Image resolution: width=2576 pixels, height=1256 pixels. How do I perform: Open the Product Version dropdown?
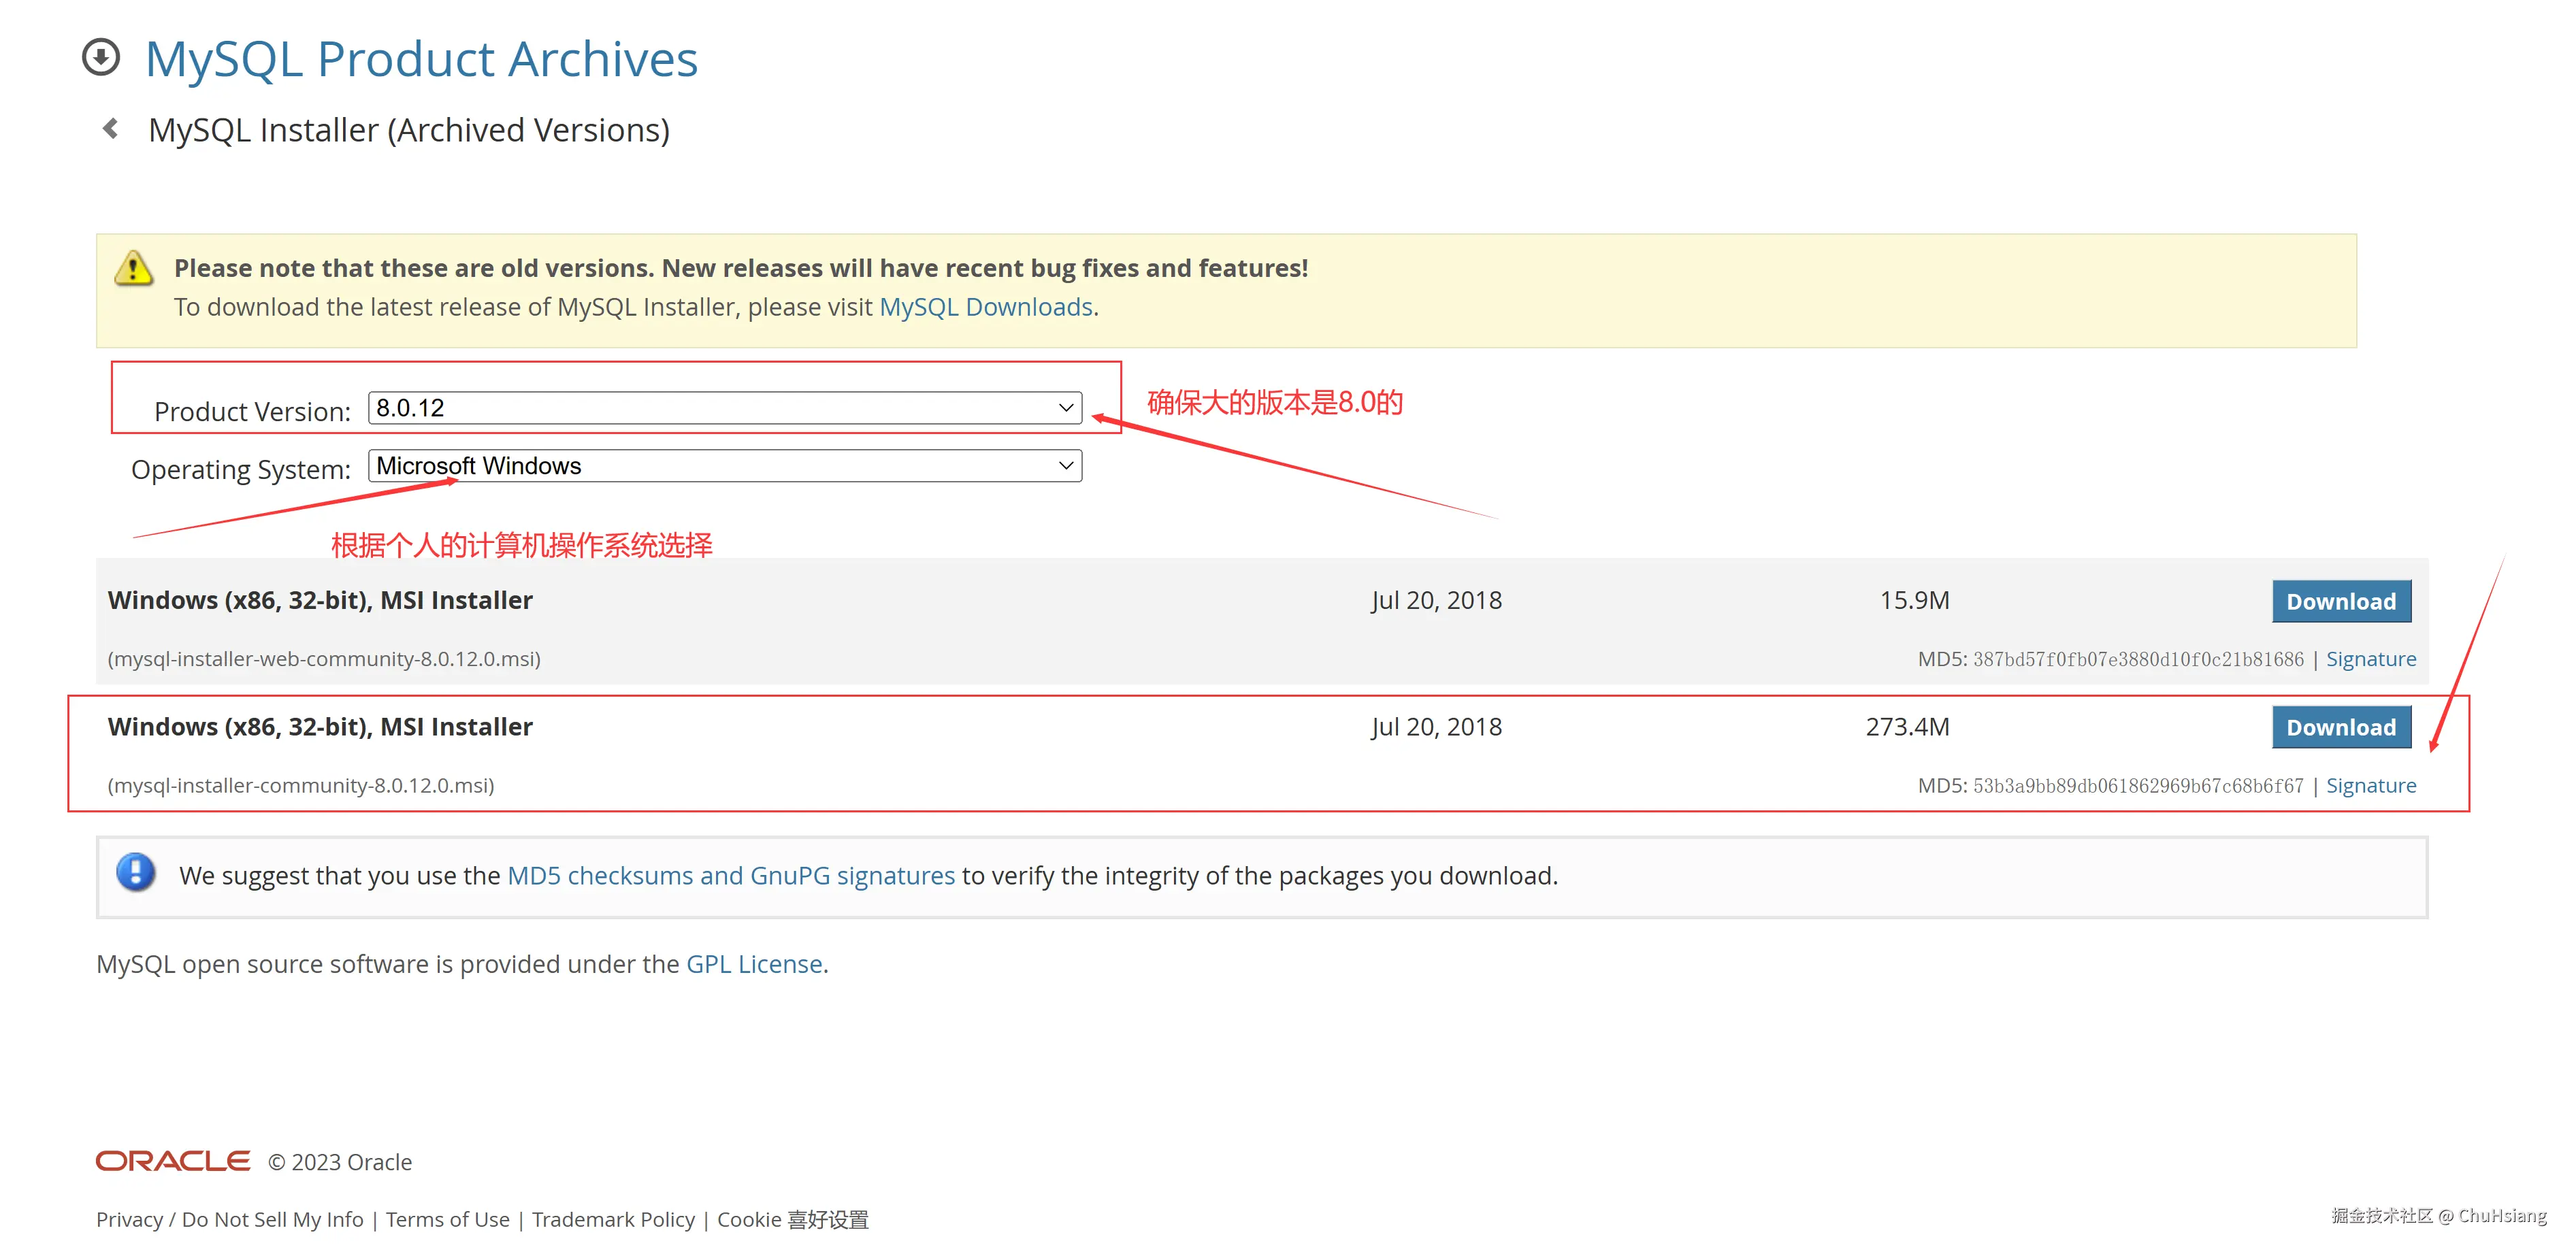click(x=724, y=408)
